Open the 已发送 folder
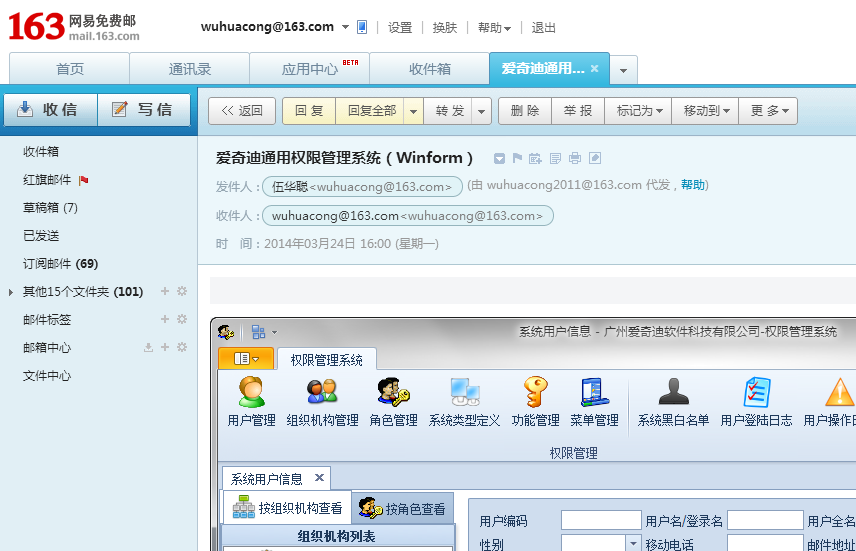The width and height of the screenshot is (856, 551). (x=41, y=235)
